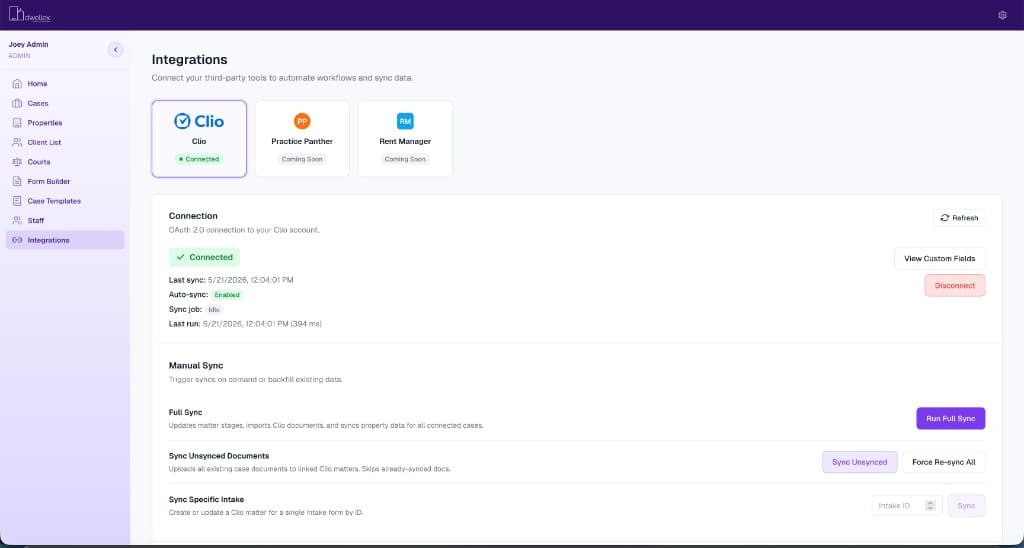
Task: Open Case Templates label
Action: [54, 201]
